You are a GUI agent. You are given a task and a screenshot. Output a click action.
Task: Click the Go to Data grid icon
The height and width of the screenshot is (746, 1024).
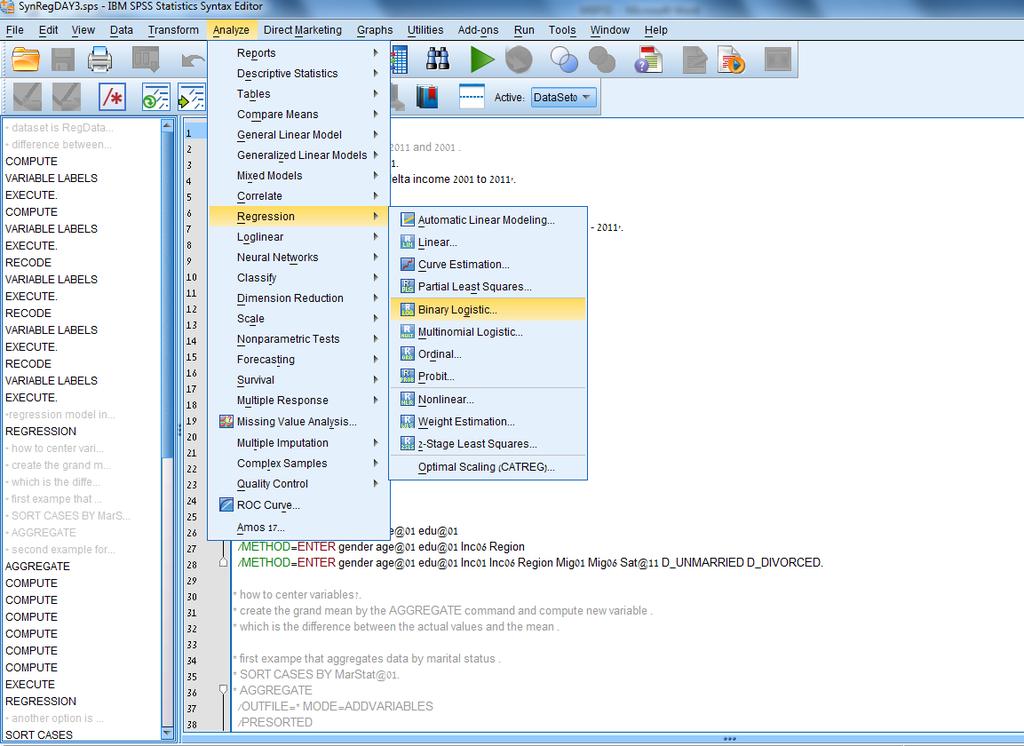[399, 59]
